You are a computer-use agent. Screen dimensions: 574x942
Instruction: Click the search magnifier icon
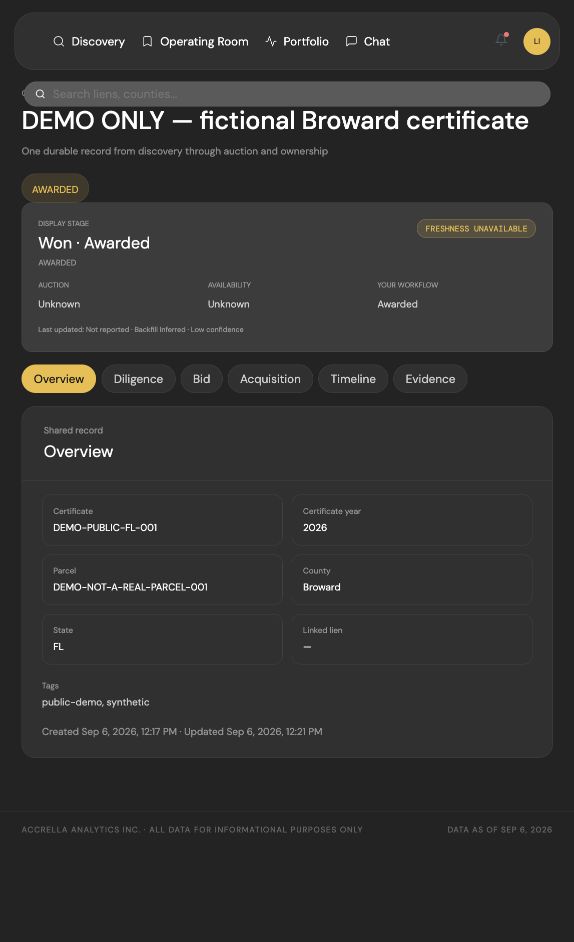tap(40, 94)
